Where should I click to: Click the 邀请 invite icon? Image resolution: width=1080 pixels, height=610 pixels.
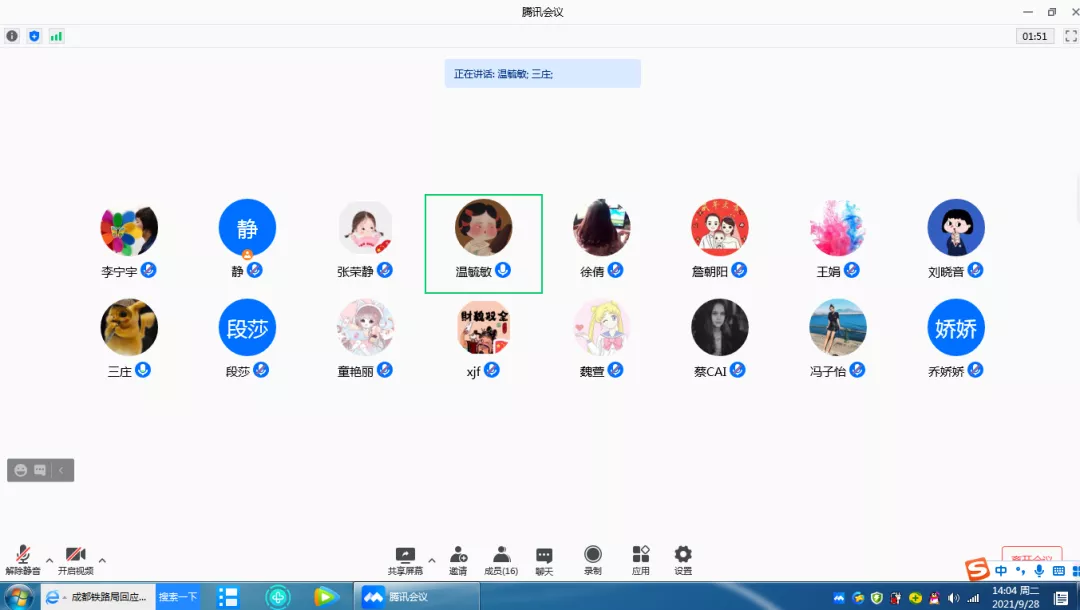(x=458, y=559)
